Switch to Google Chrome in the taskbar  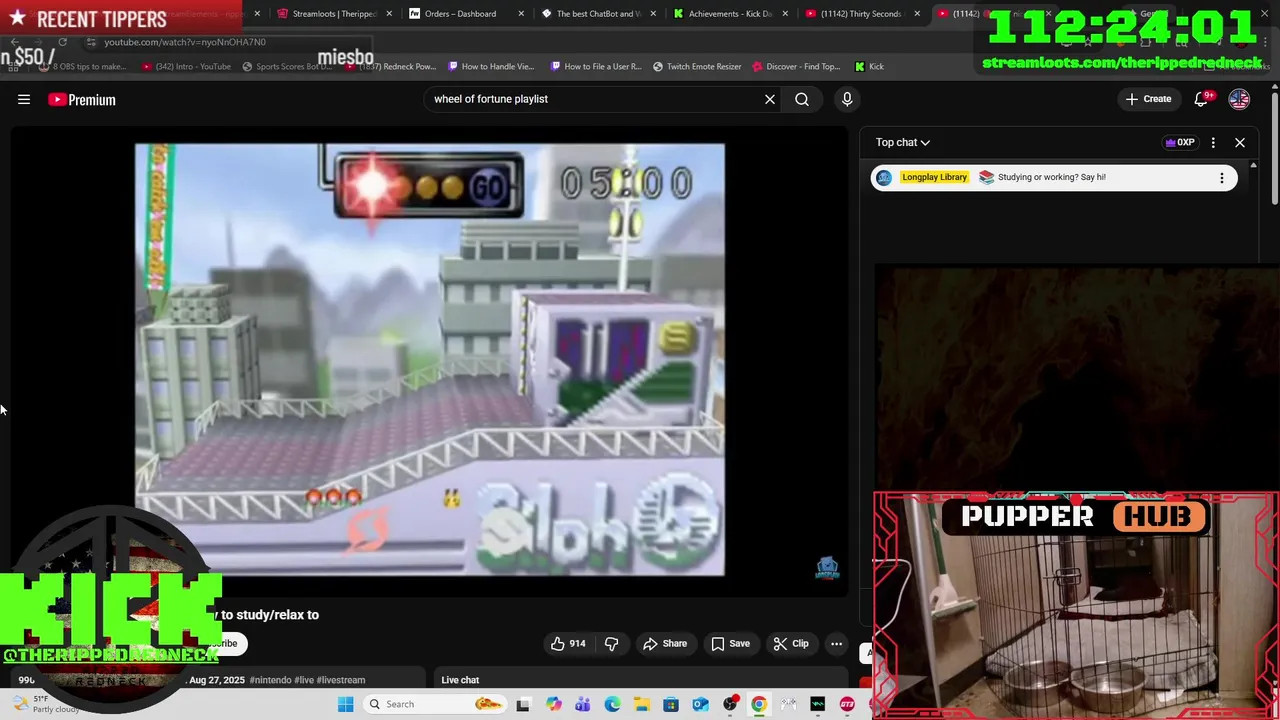pyautogui.click(x=759, y=704)
